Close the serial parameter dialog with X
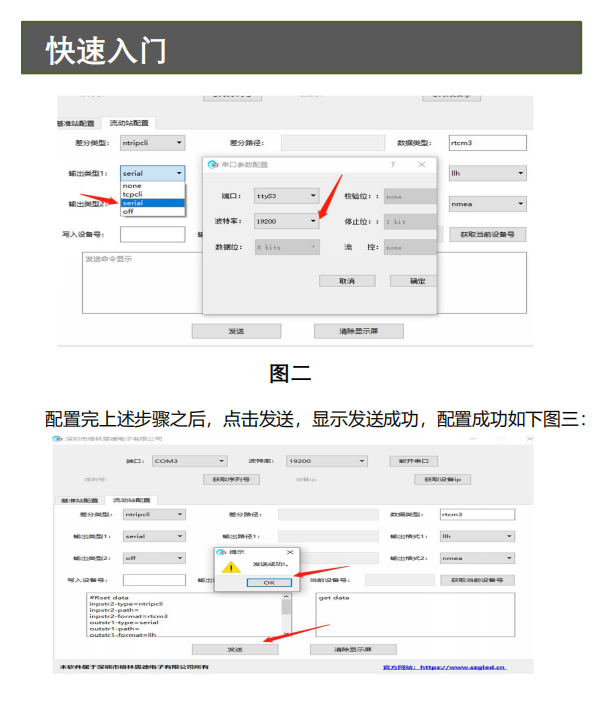Viewport: 597px width, 703px height. pos(422,165)
